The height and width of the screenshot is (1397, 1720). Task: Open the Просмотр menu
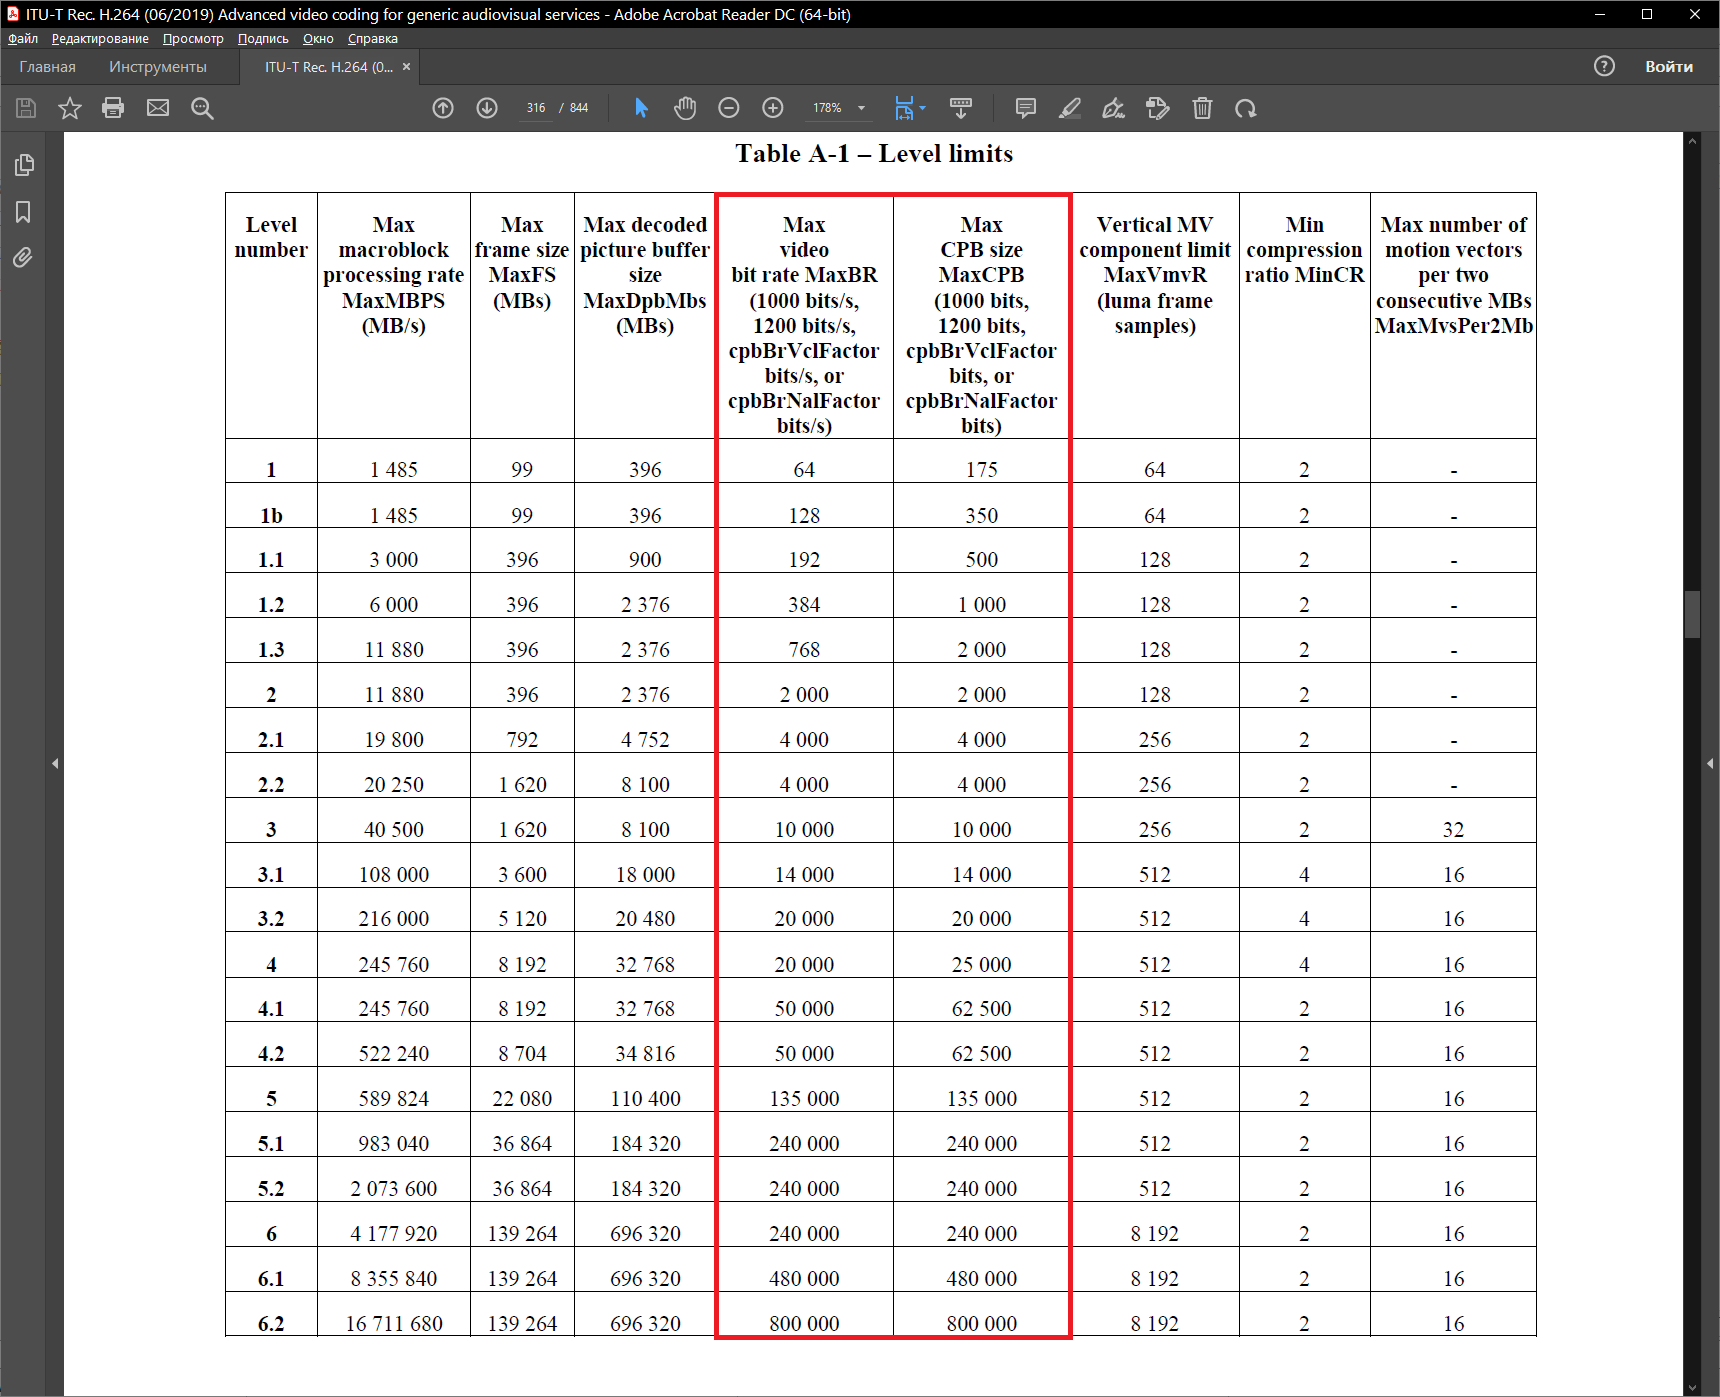193,39
